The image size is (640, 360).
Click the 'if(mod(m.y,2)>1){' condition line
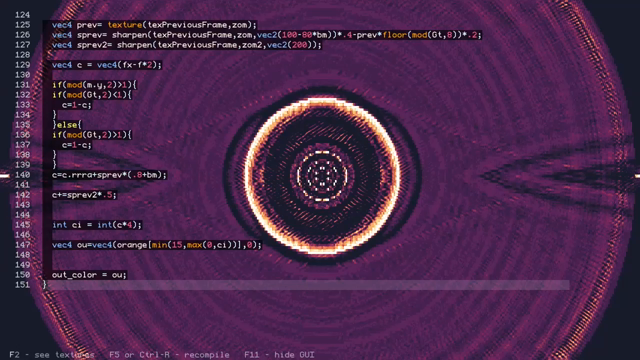tap(94, 85)
